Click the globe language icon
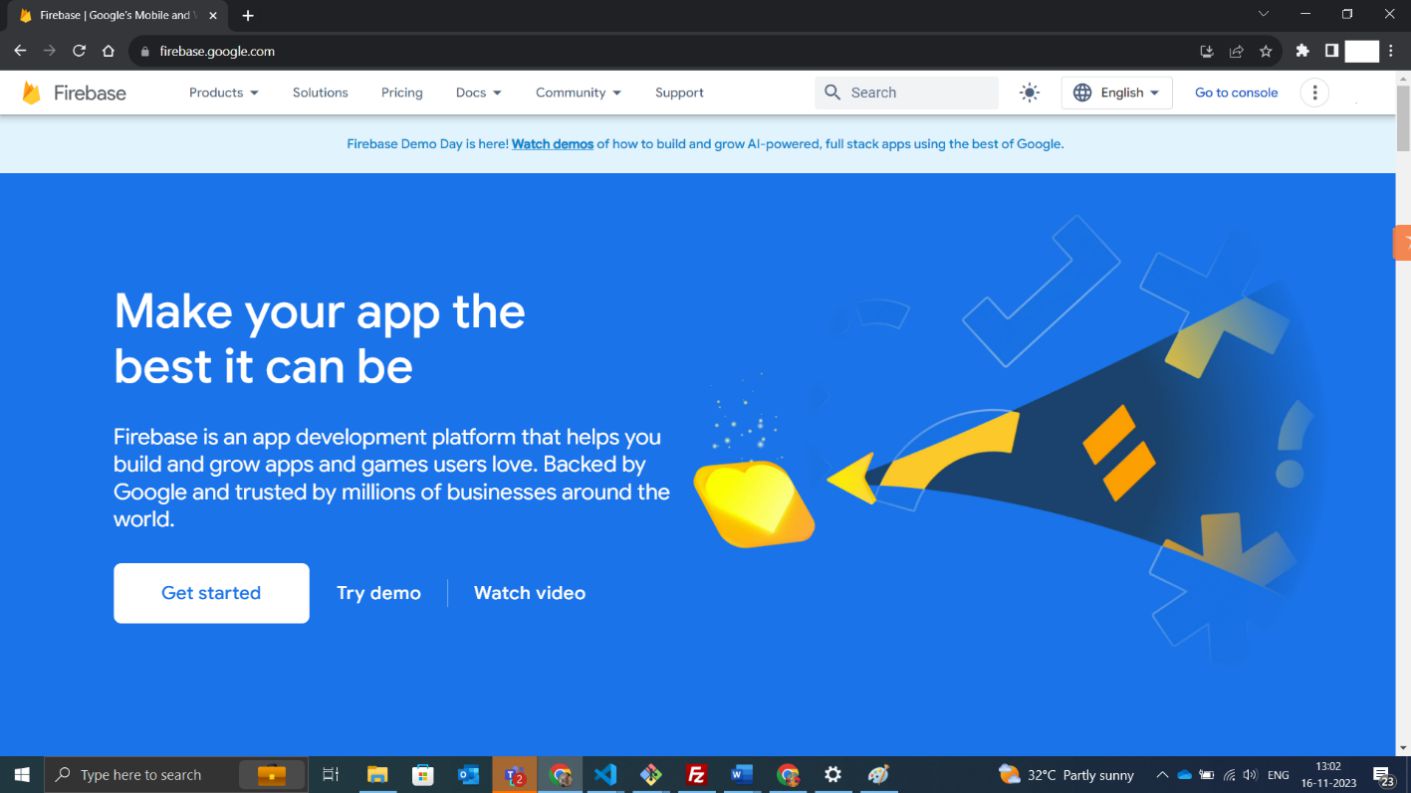 coord(1082,92)
